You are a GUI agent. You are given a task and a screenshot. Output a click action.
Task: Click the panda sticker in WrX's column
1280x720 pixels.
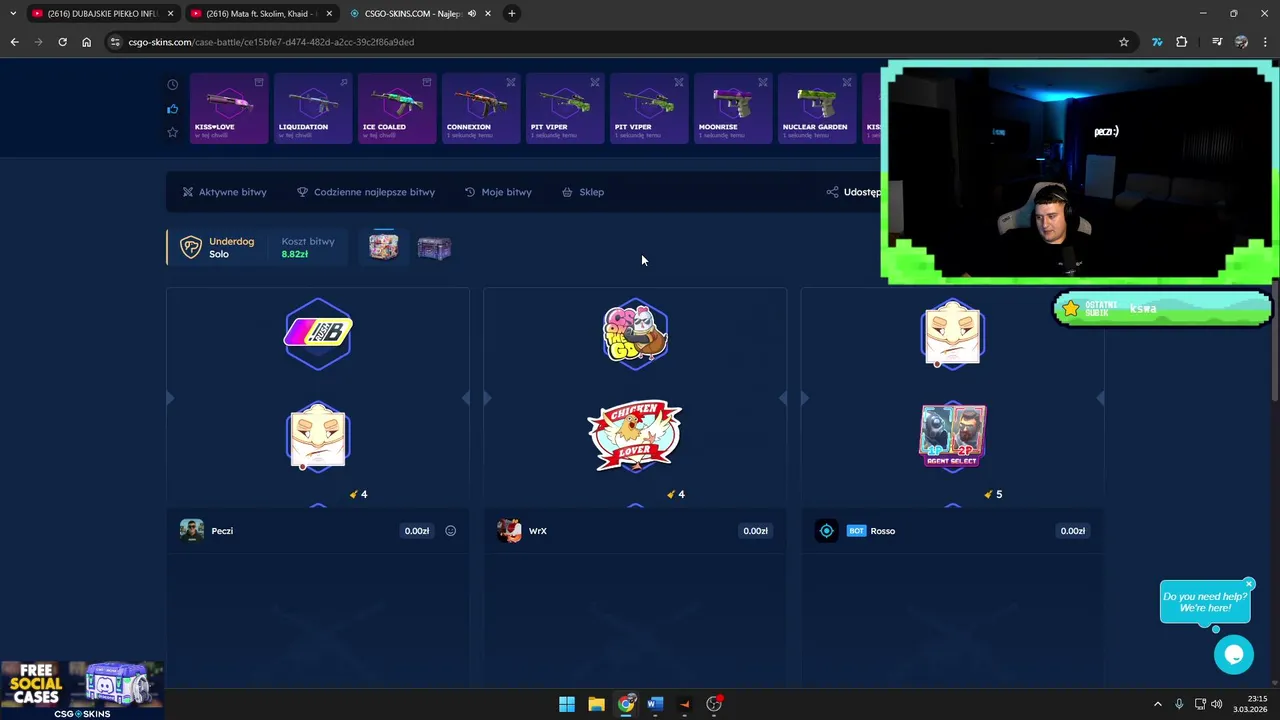pyautogui.click(x=635, y=333)
